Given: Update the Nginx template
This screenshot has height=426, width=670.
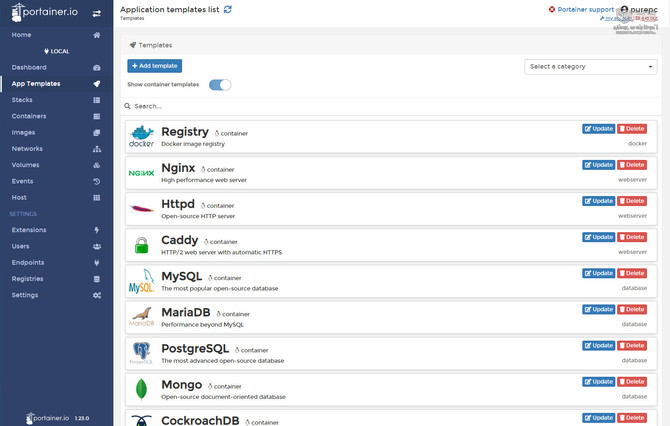Looking at the screenshot, I should [599, 165].
